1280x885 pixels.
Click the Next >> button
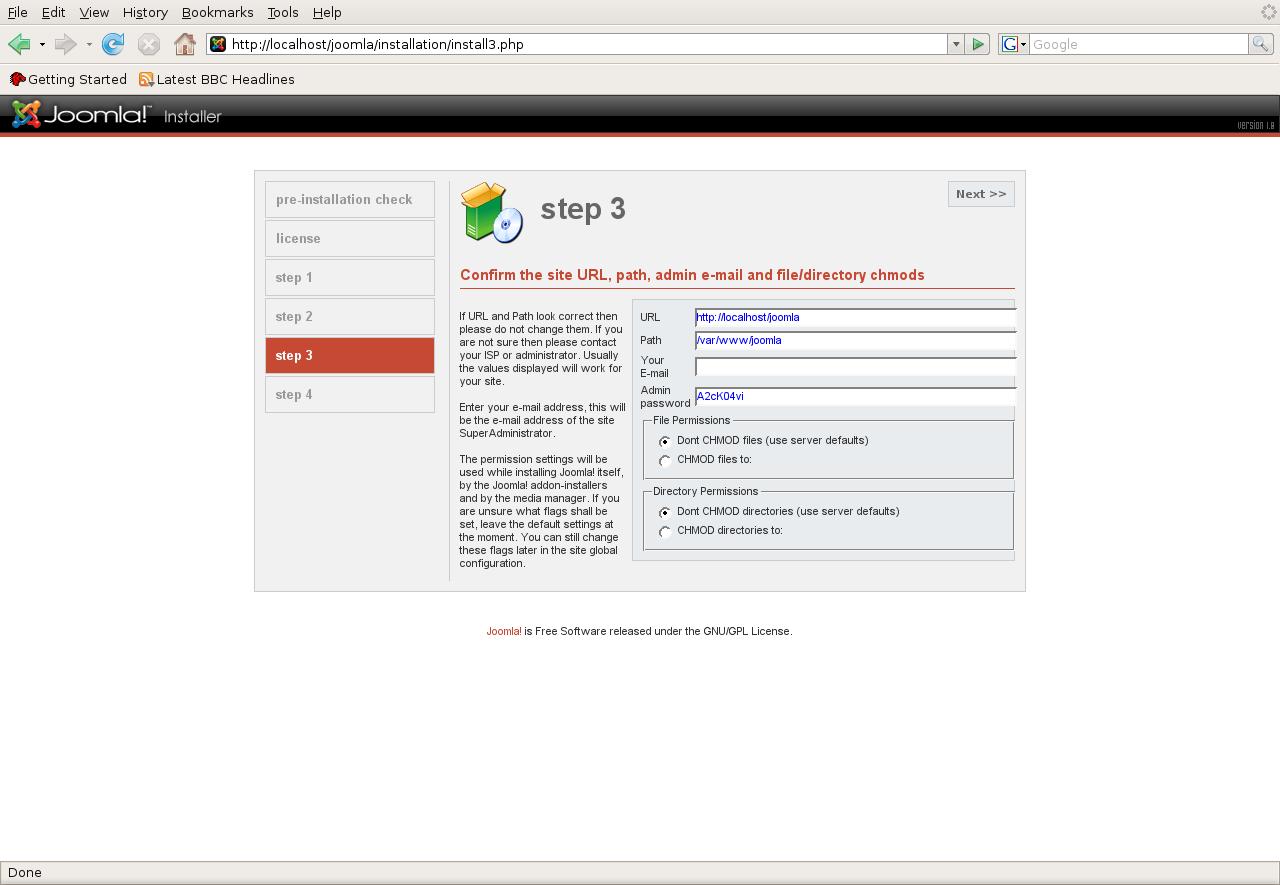981,194
